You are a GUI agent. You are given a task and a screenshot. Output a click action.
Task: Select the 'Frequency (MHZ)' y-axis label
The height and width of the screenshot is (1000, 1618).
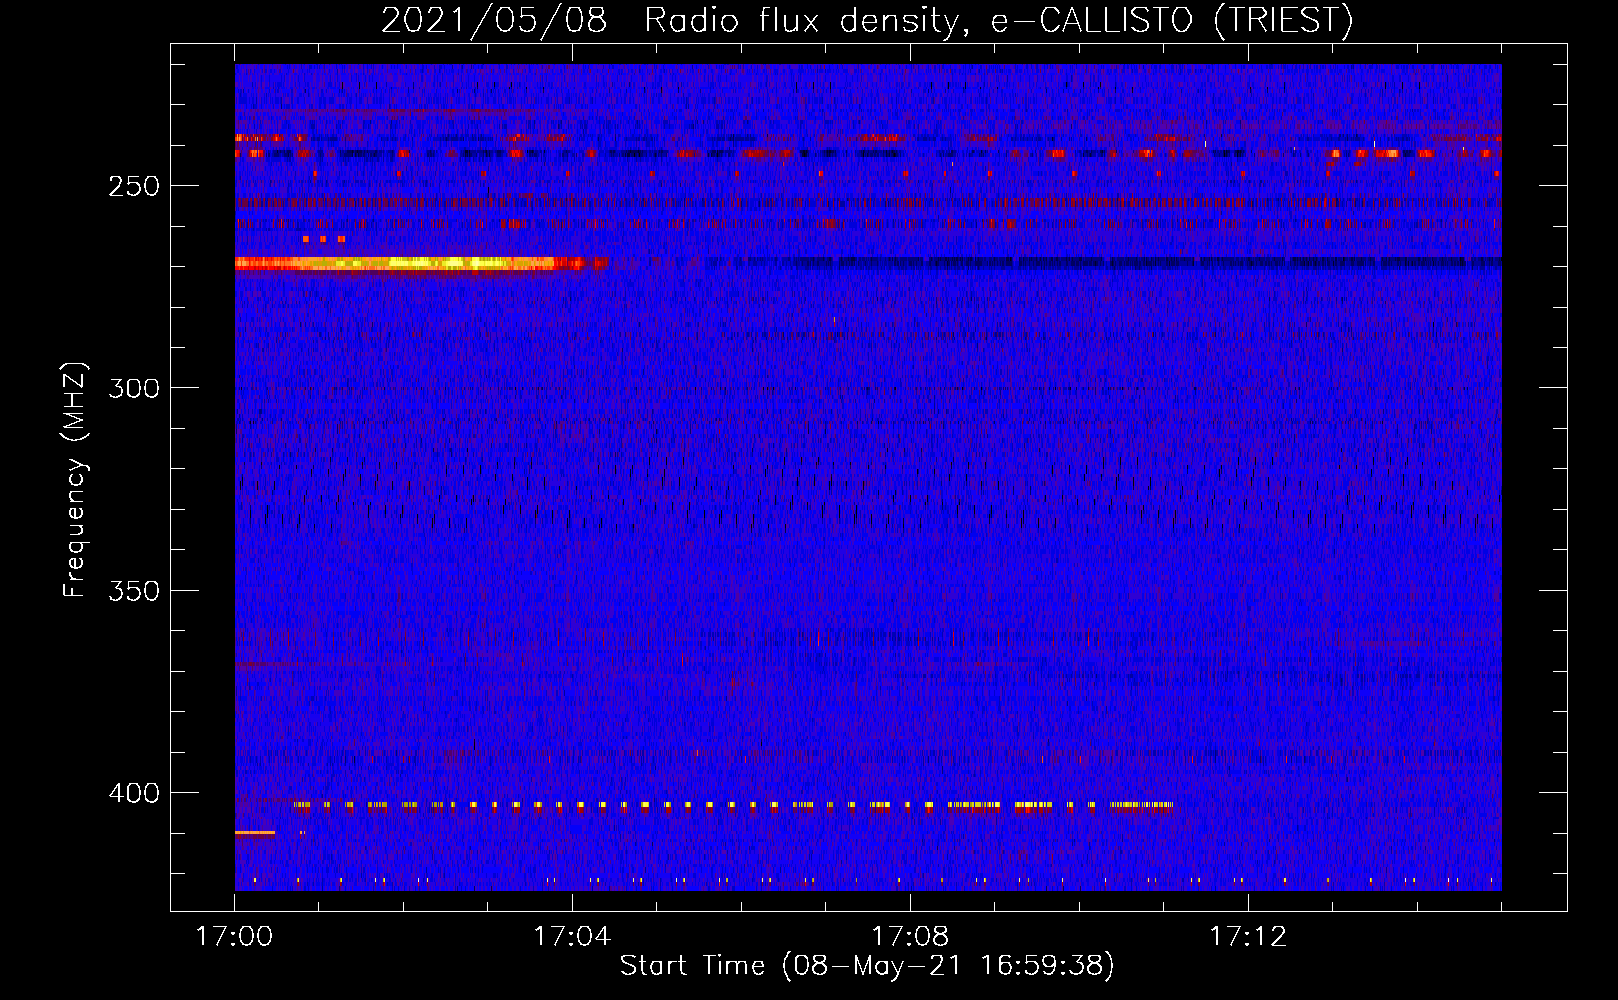75,479
